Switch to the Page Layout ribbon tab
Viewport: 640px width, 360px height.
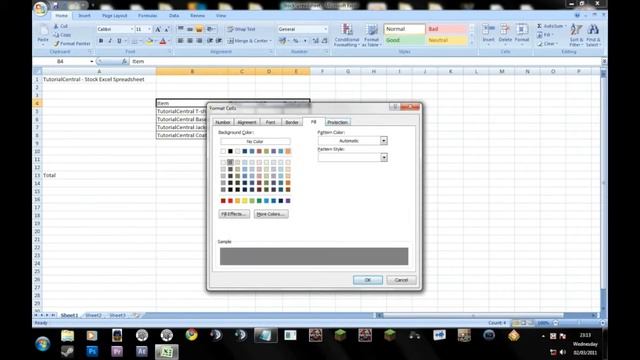click(115, 16)
